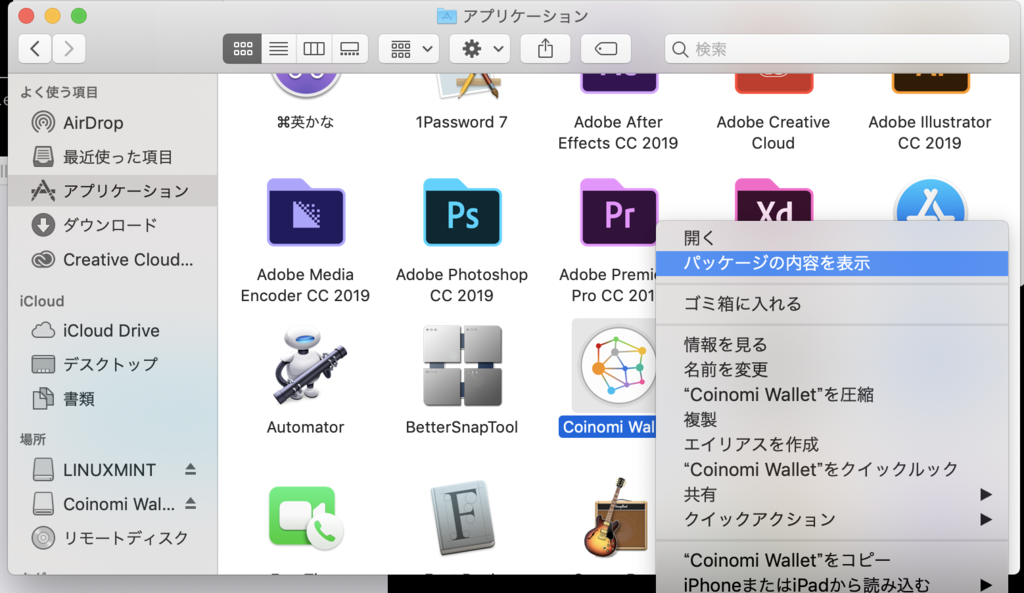Choose "Coinomi Wallet"をクイックルック menu item
Viewport: 1024px width, 593px height.
coord(832,470)
